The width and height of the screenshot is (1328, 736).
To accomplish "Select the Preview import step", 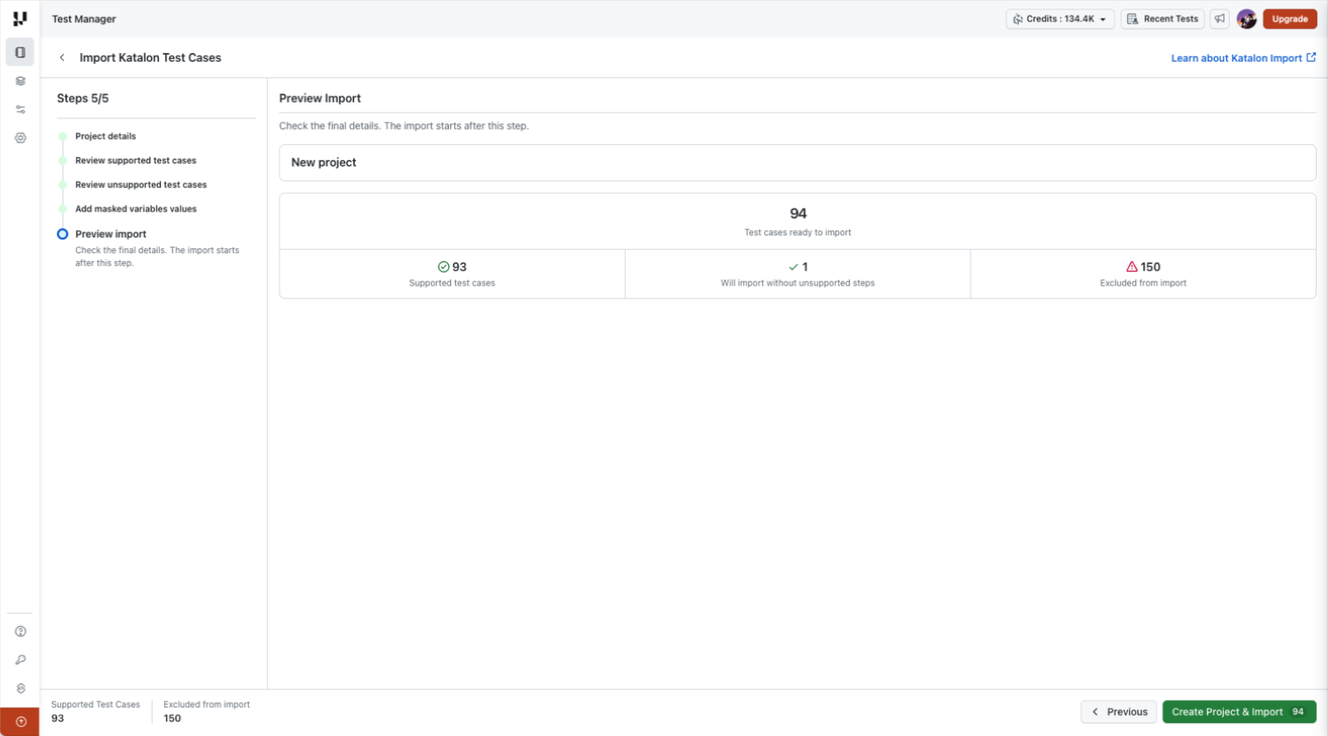I will pyautogui.click(x=111, y=234).
